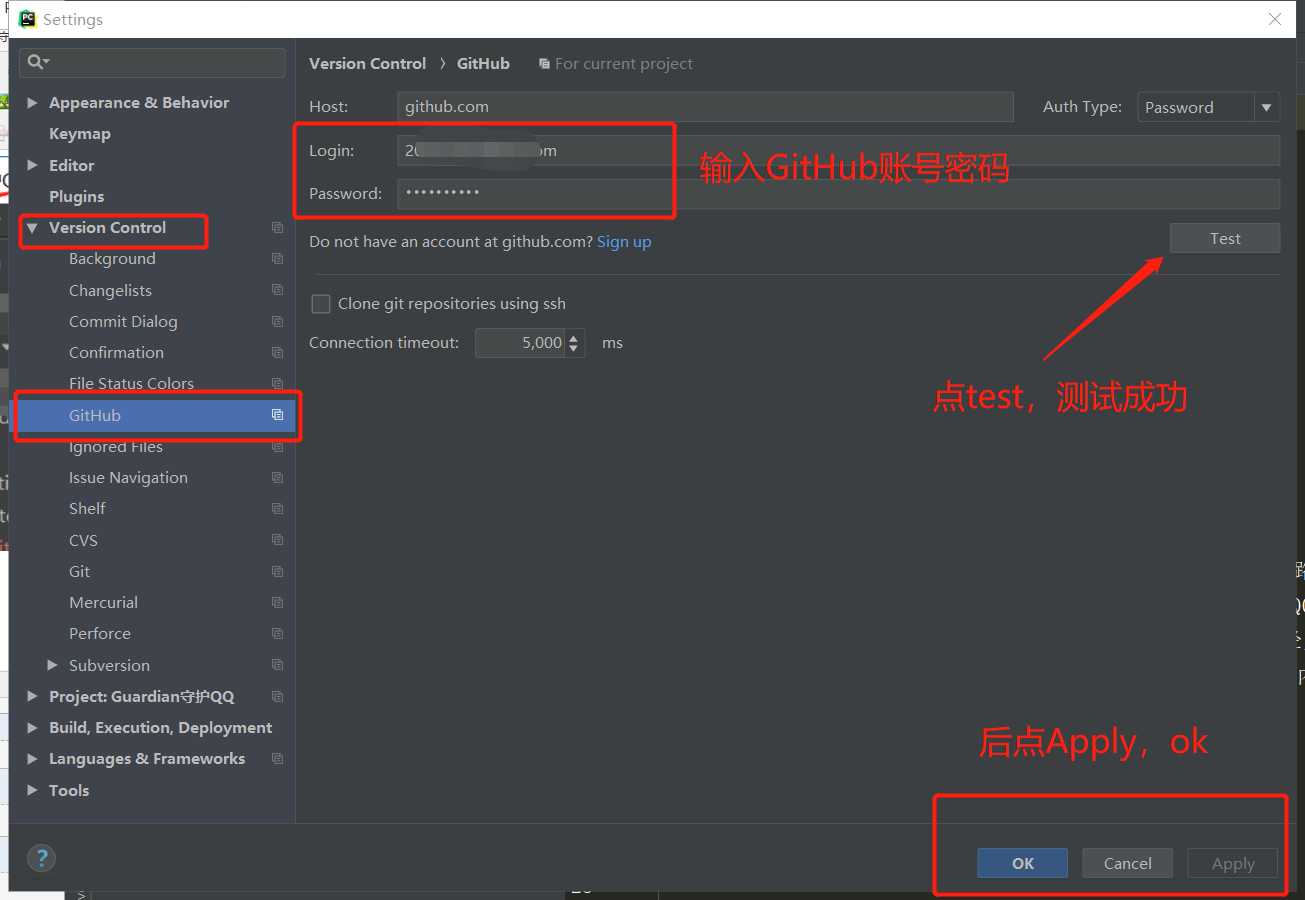1305x900 pixels.
Task: Click the Test connection button
Action: [1224, 238]
